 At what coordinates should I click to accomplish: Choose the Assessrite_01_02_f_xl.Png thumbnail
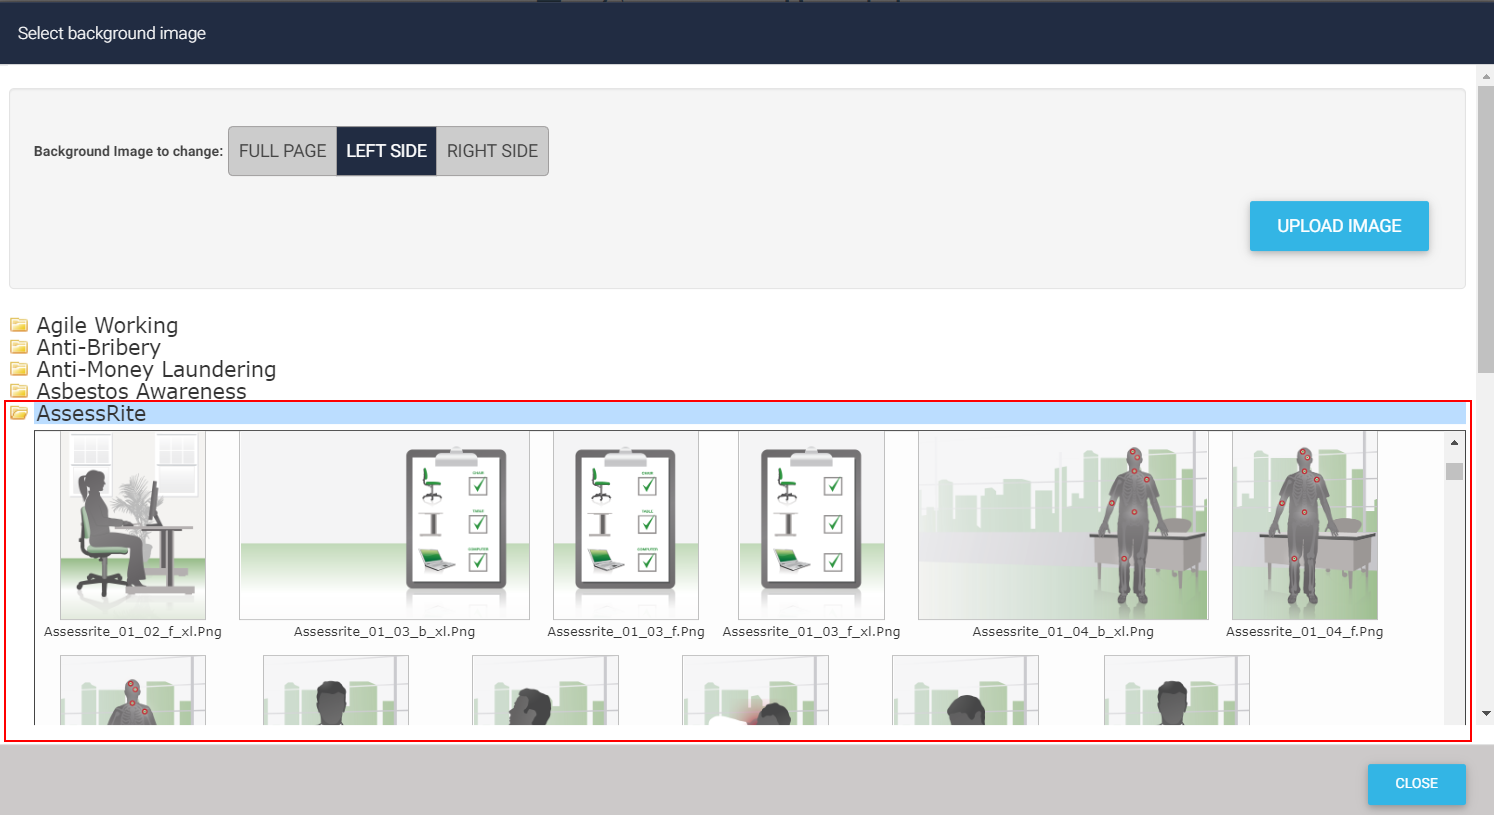(133, 526)
